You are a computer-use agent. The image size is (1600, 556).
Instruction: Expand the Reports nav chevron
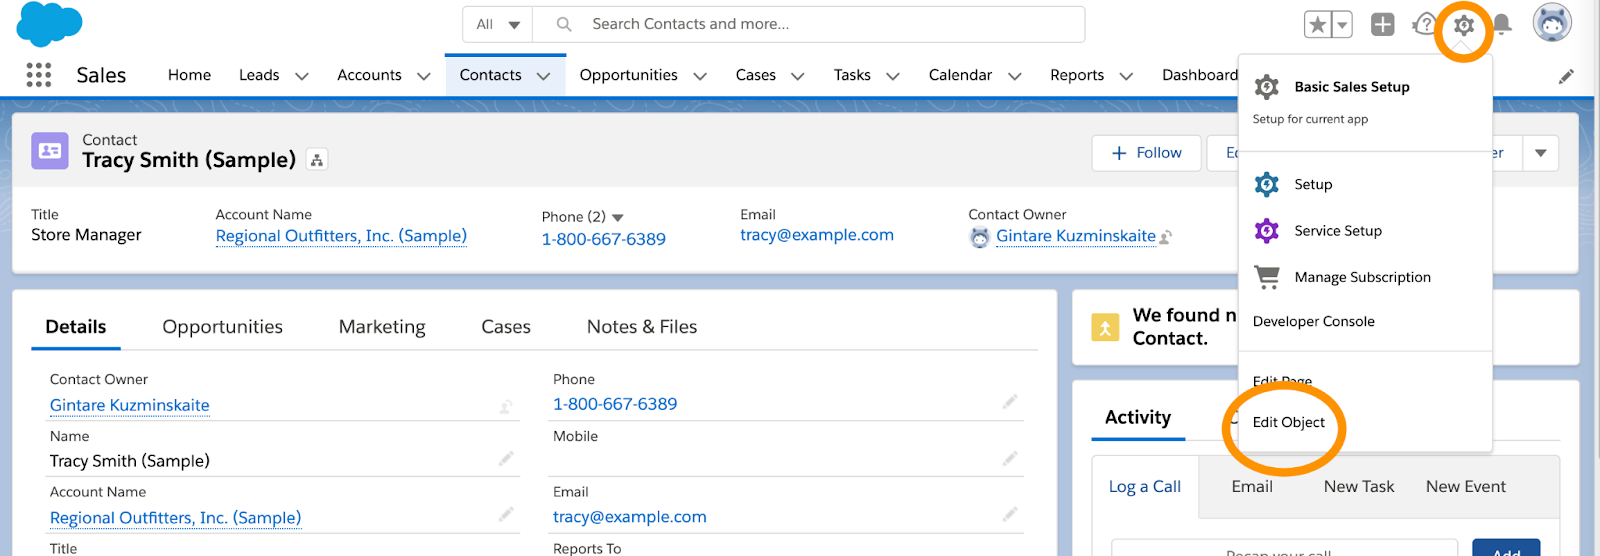(x=1126, y=76)
